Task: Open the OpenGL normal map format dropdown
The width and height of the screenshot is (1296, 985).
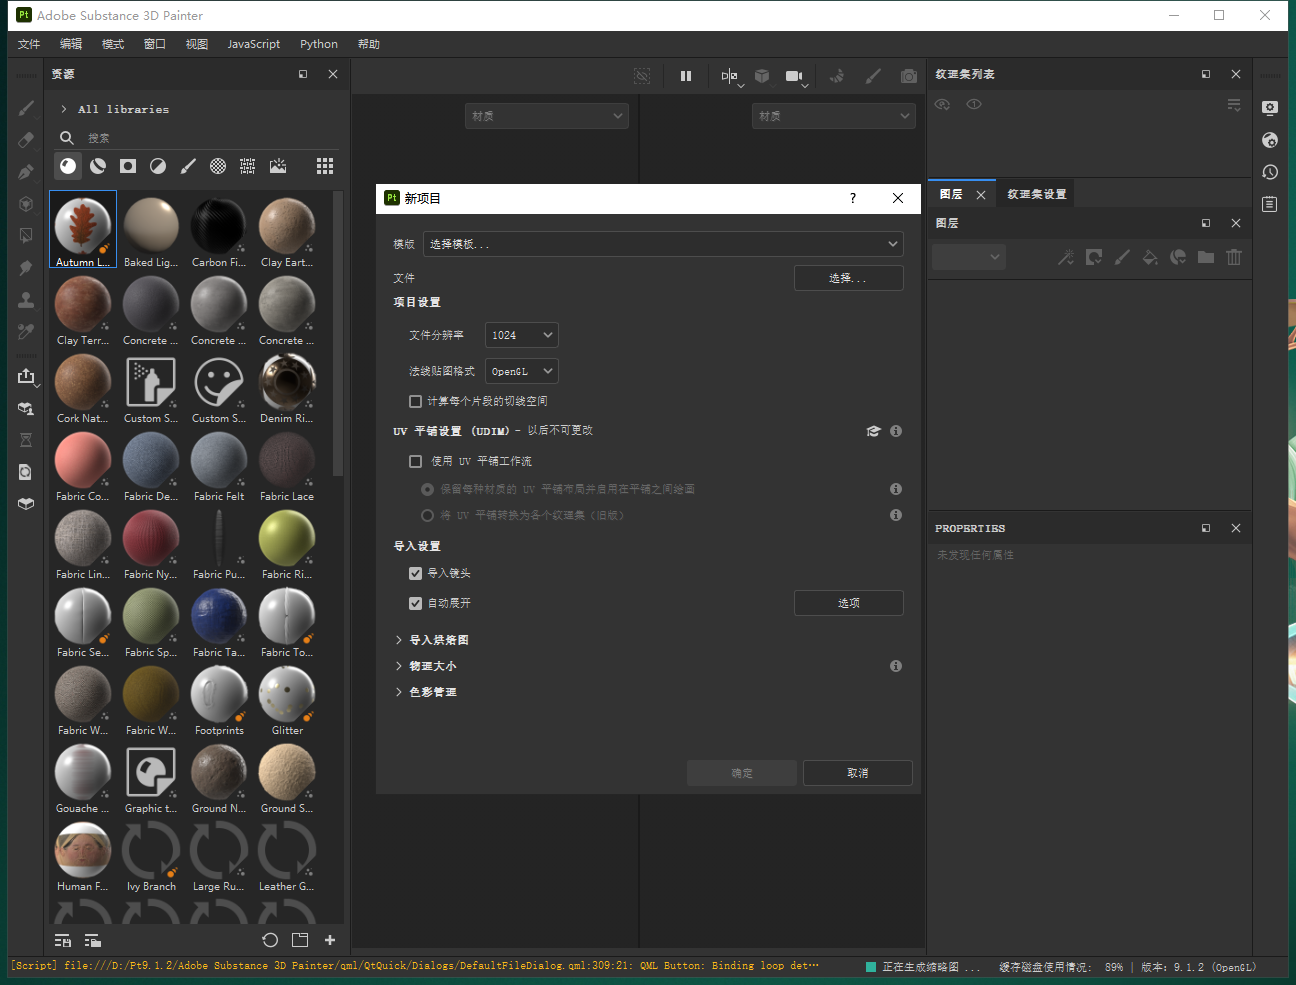Action: pos(521,371)
